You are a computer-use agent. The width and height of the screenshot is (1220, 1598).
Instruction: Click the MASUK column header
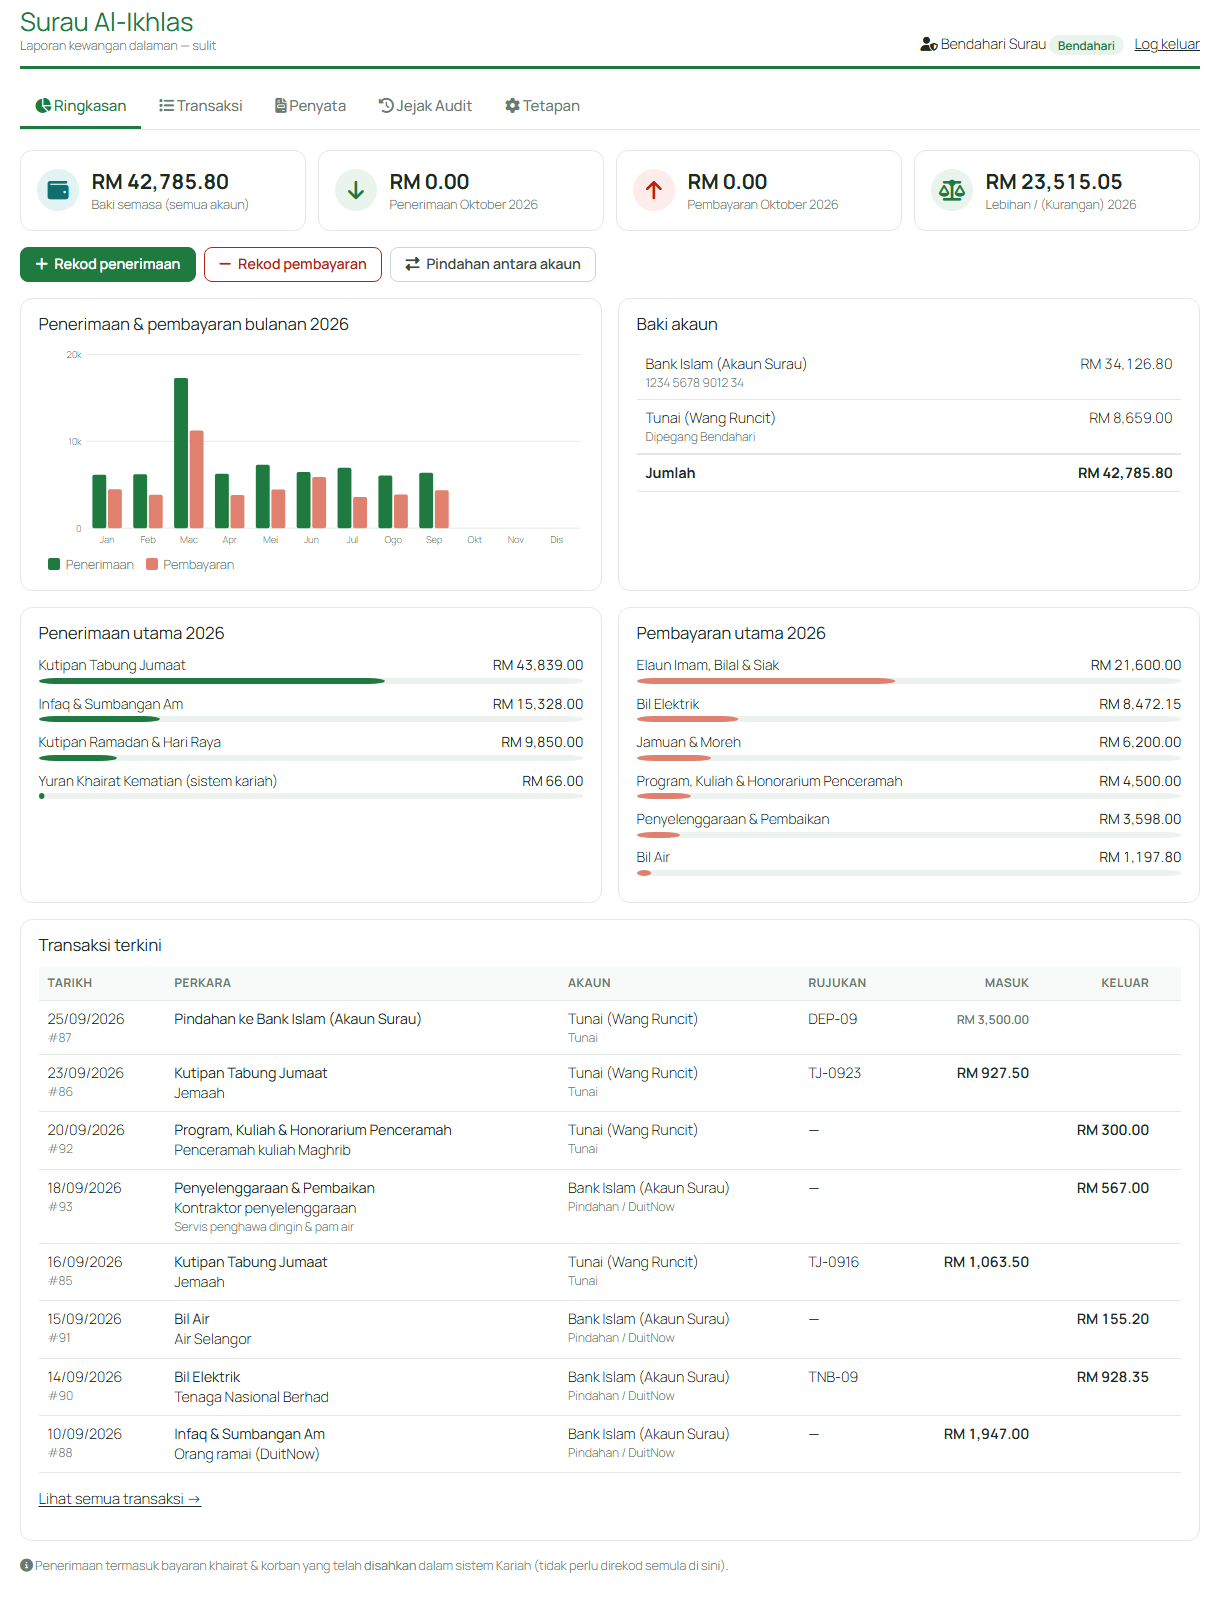[1006, 983]
